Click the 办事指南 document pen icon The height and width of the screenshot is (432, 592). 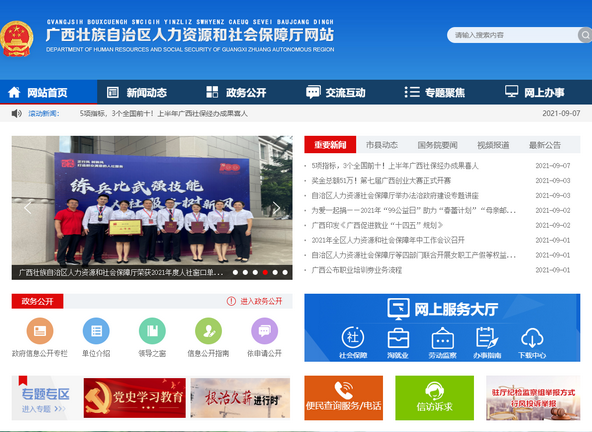point(487,338)
